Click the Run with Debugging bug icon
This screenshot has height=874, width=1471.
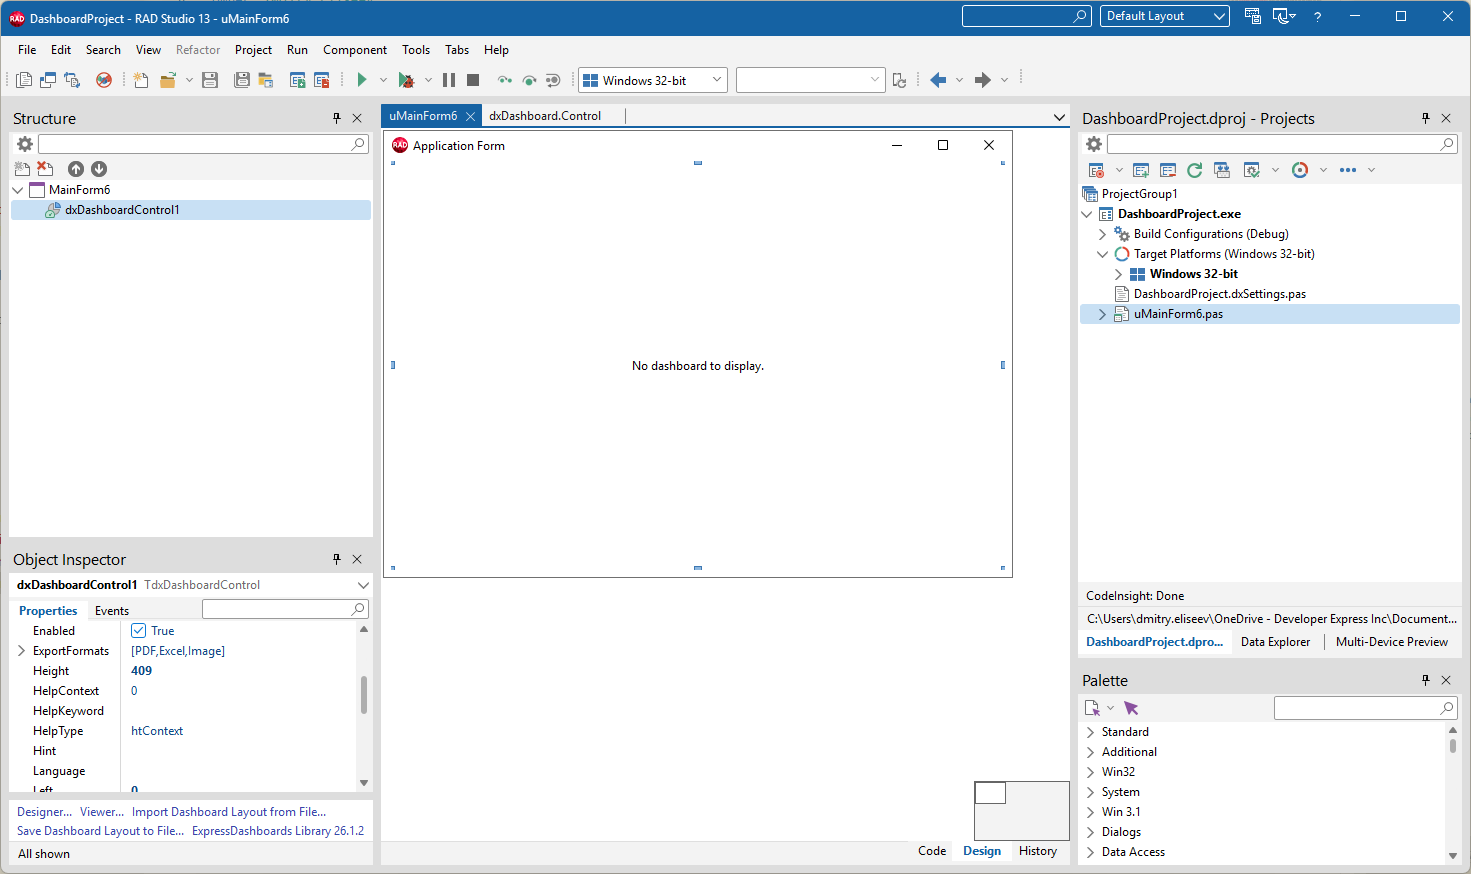coord(406,80)
